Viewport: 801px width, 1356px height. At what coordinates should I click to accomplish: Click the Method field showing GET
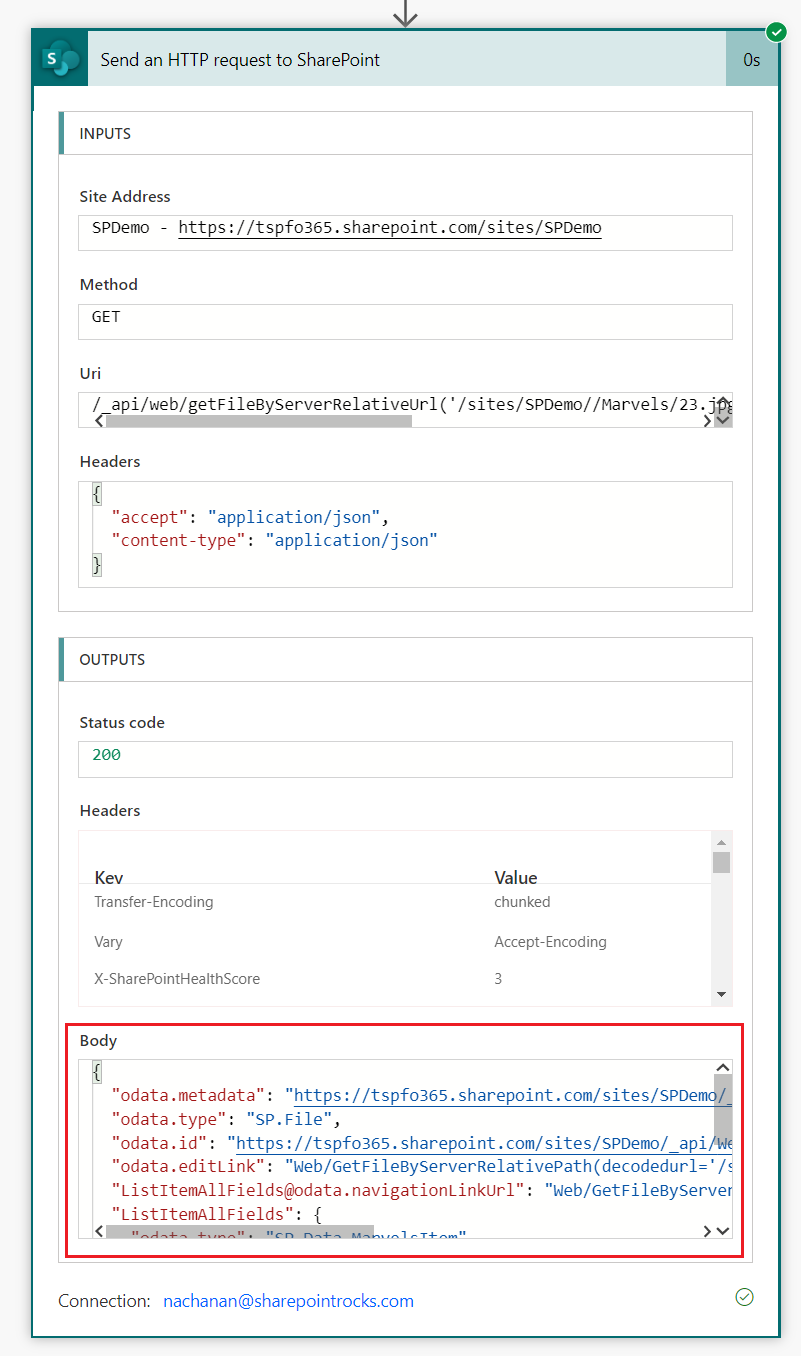(405, 321)
